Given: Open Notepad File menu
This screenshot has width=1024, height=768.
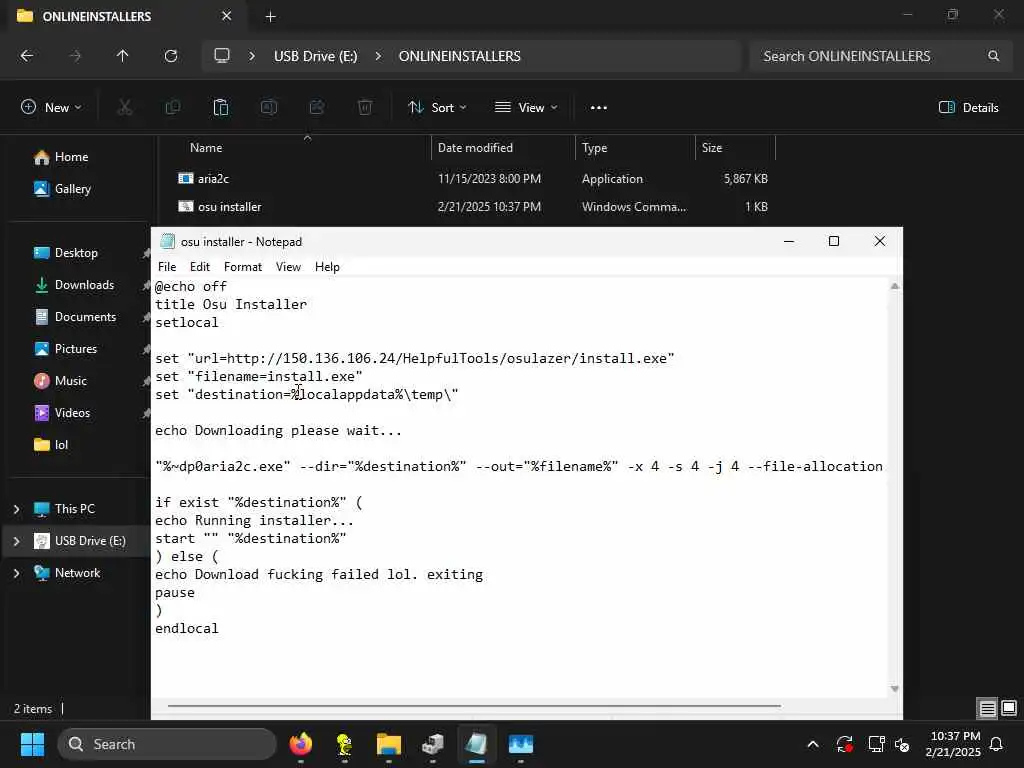Looking at the screenshot, I should (x=167, y=266).
